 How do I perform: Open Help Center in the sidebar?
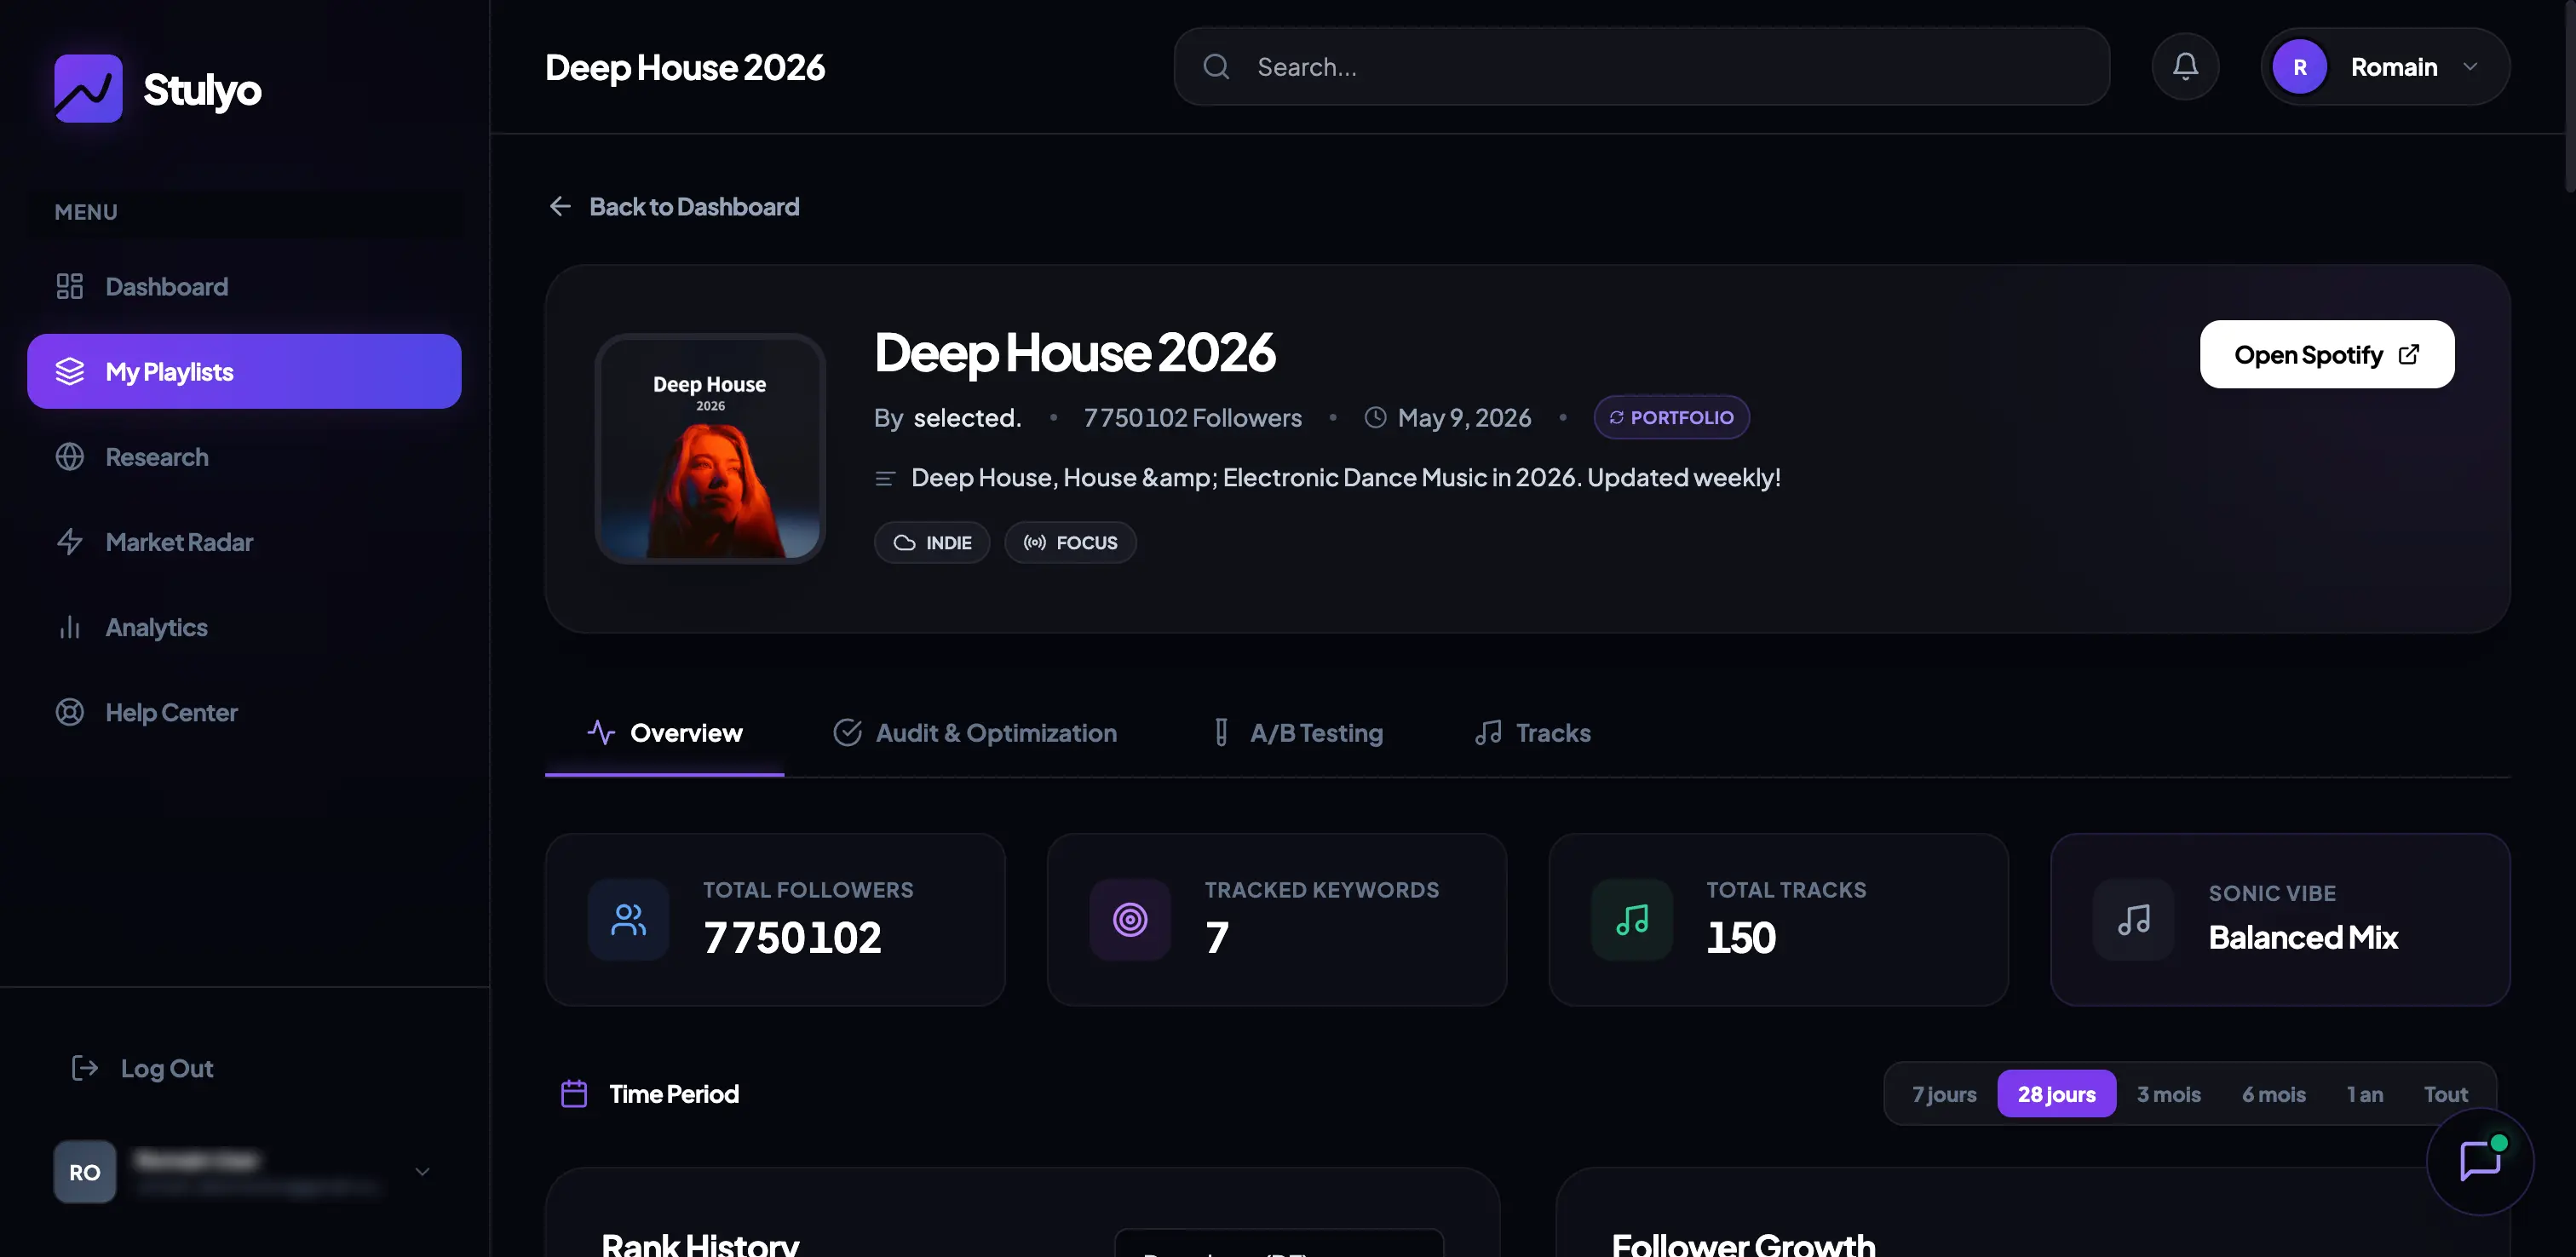[244, 712]
